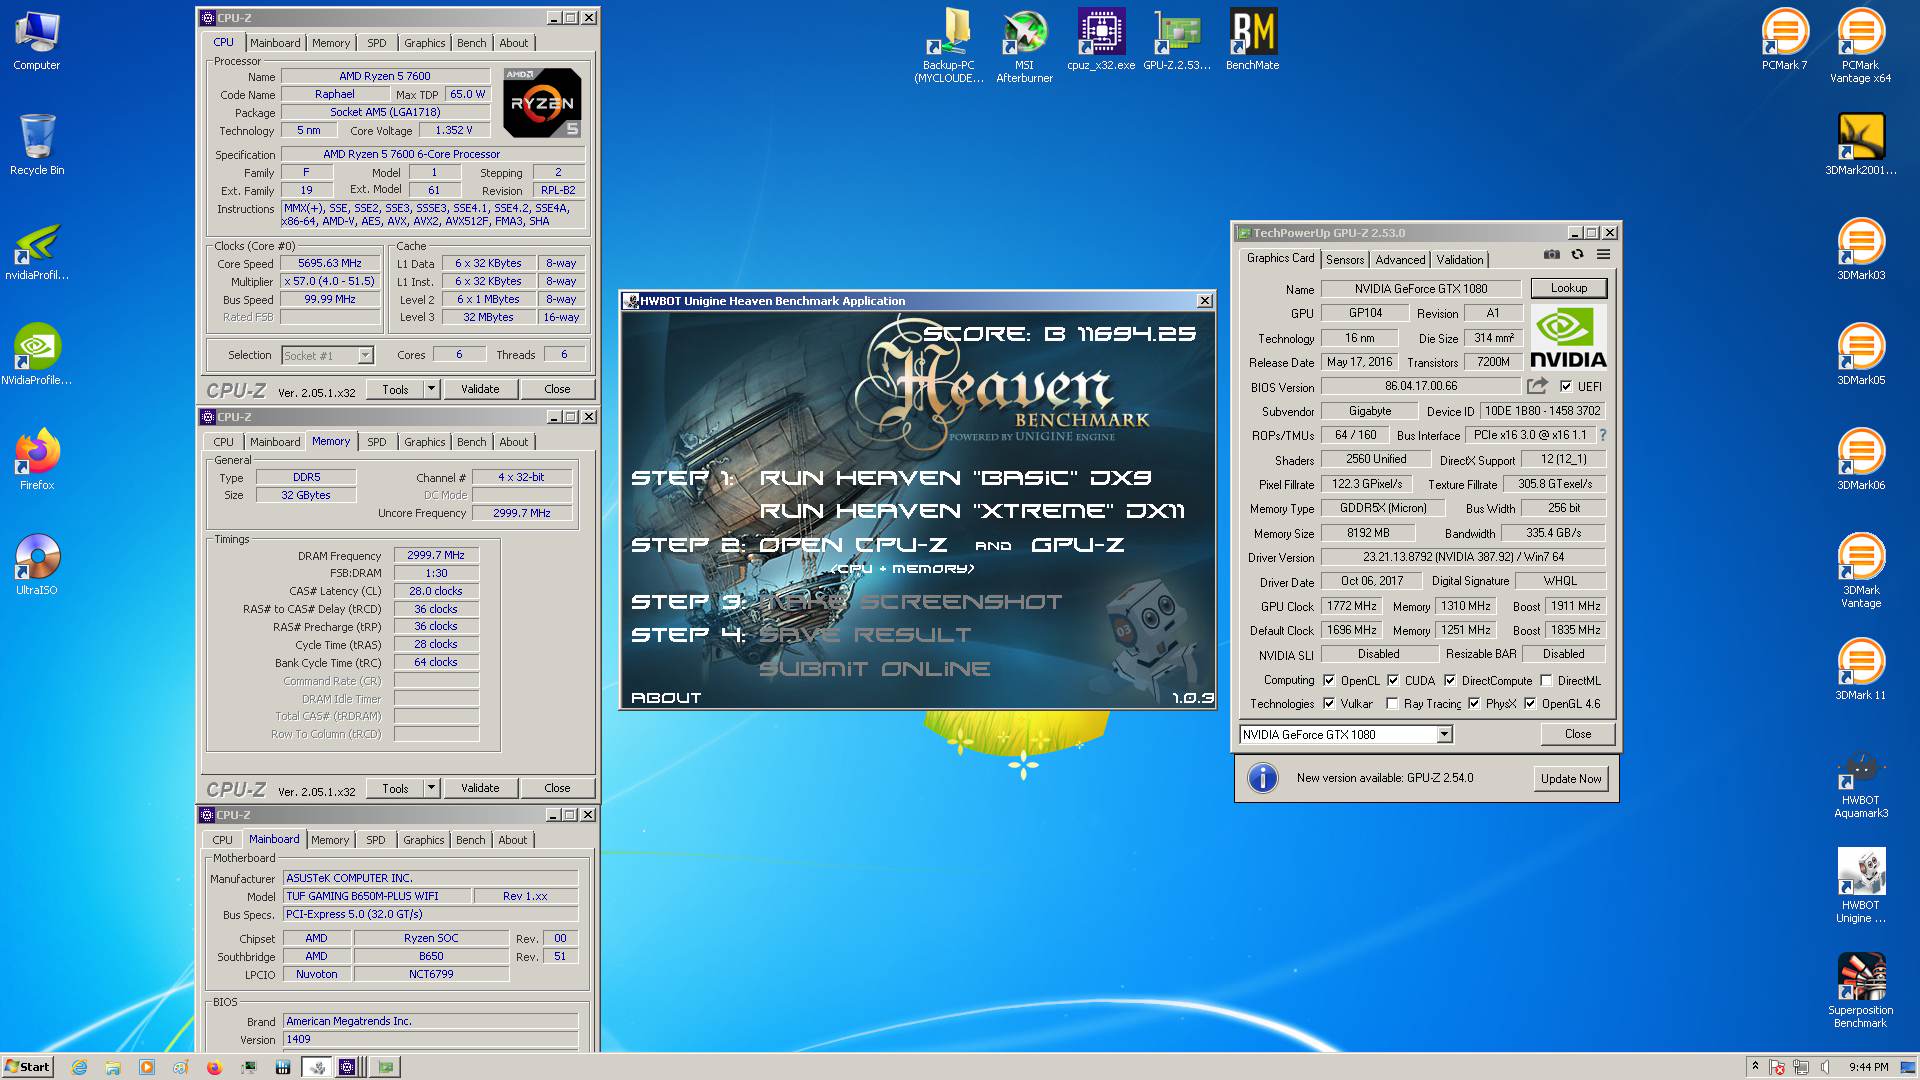Image resolution: width=1920 pixels, height=1080 pixels.
Task: Click the taskbar clock showing 9:44 PM
Action: point(1868,1067)
